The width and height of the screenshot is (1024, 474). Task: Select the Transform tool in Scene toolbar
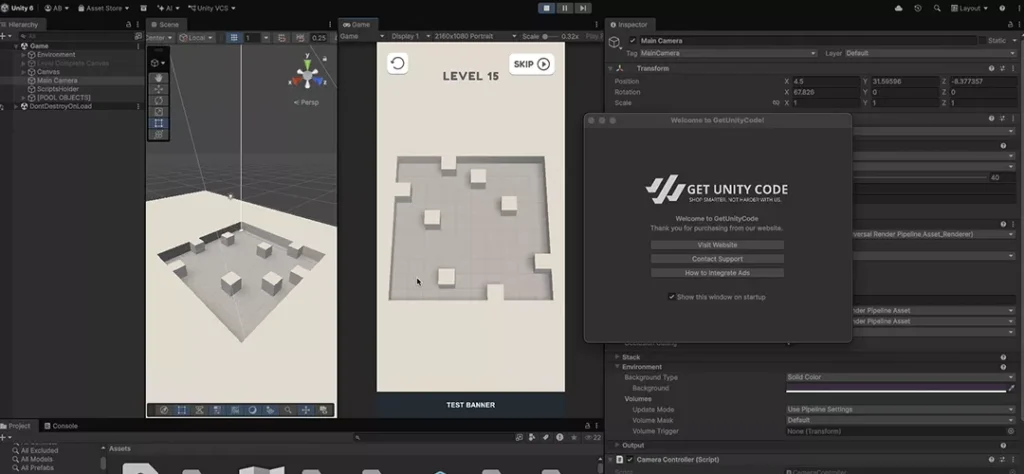tap(158, 134)
